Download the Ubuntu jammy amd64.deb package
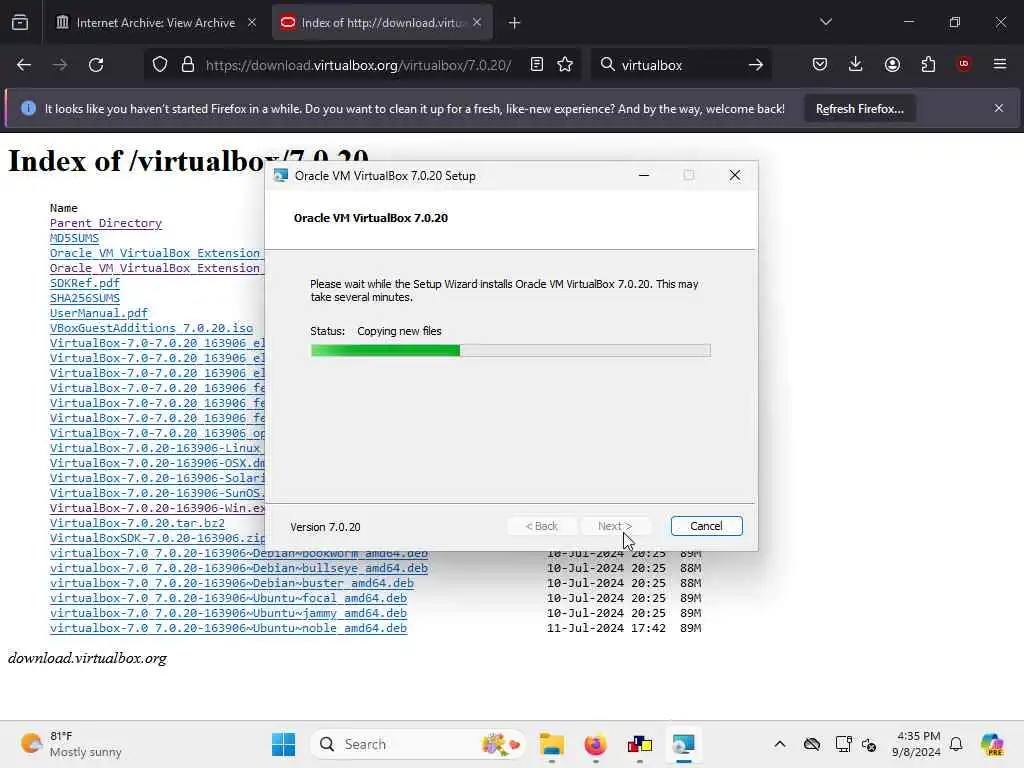 pyautogui.click(x=229, y=614)
